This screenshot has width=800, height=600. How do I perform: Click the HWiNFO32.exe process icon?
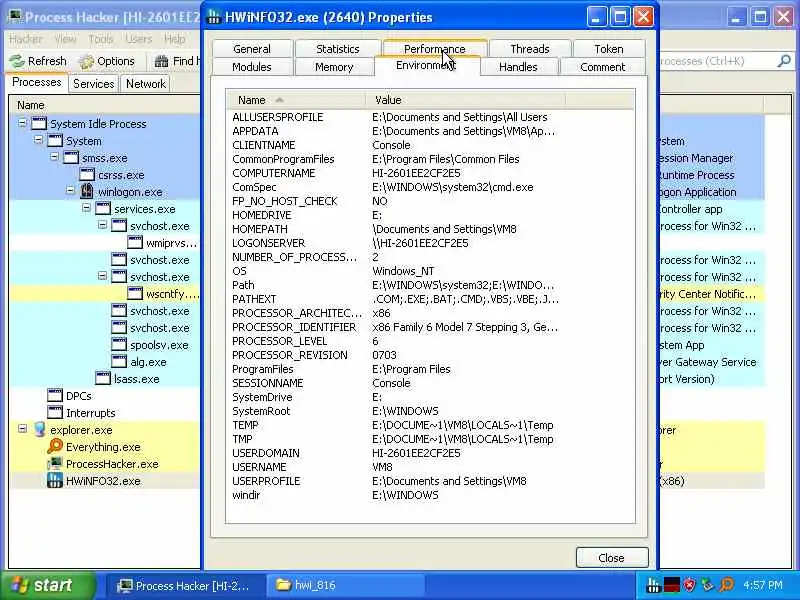pyautogui.click(x=55, y=481)
